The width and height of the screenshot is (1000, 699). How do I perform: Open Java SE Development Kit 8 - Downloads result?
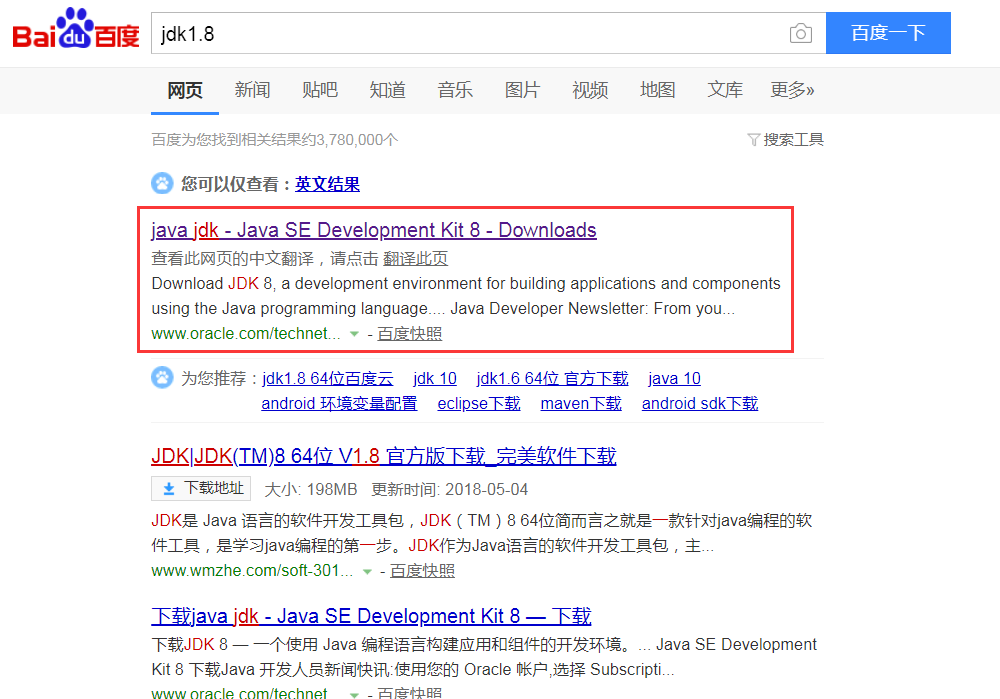(x=374, y=230)
